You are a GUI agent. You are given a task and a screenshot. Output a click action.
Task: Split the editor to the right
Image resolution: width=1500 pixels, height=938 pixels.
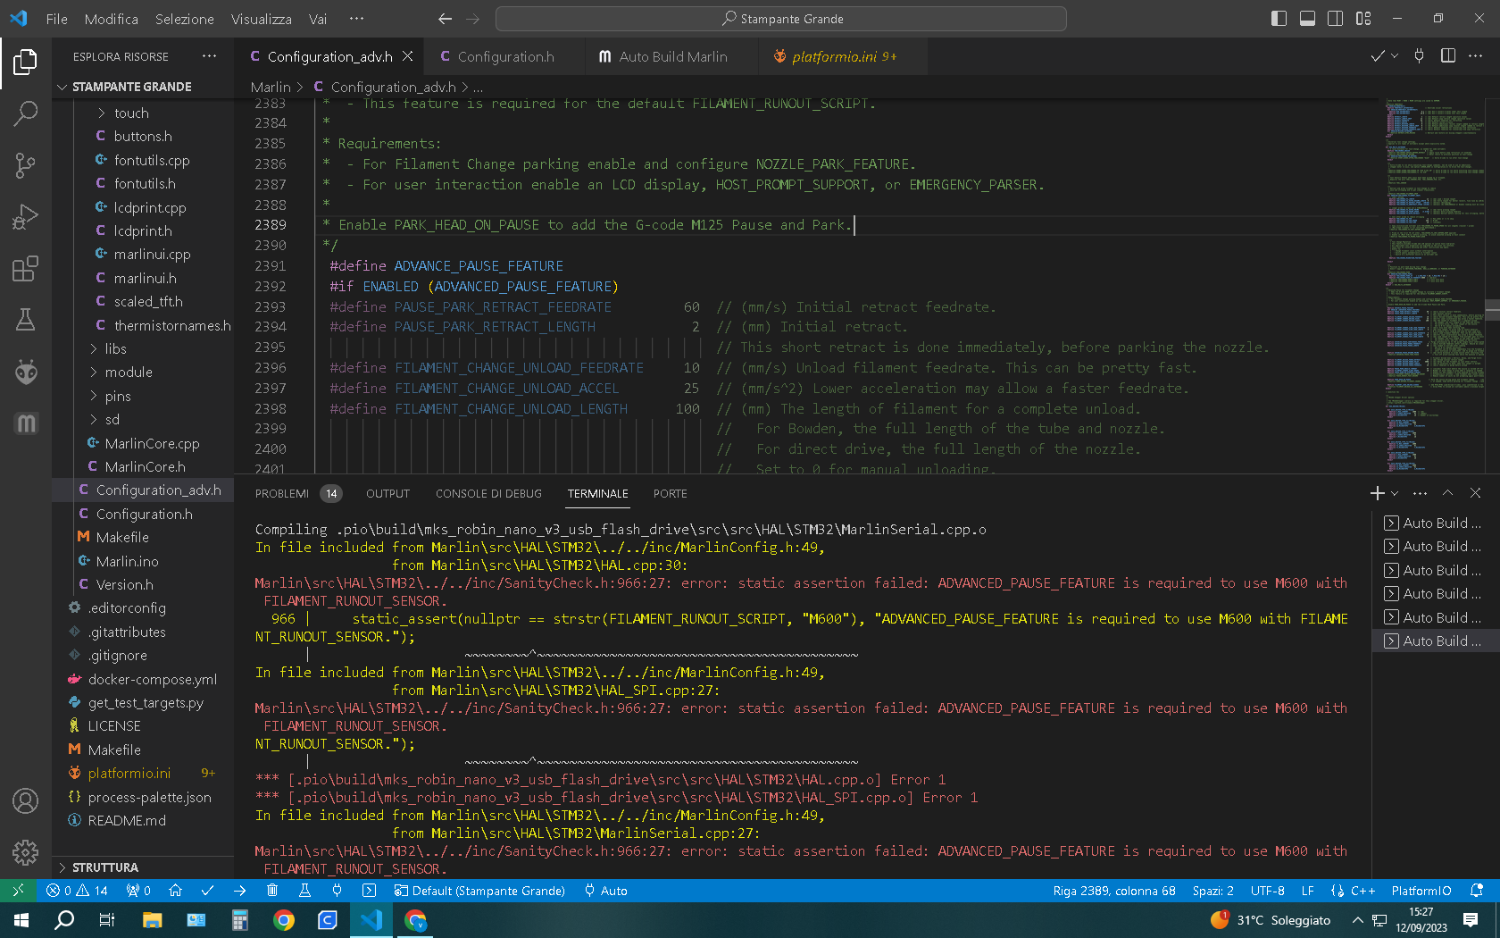[1447, 56]
